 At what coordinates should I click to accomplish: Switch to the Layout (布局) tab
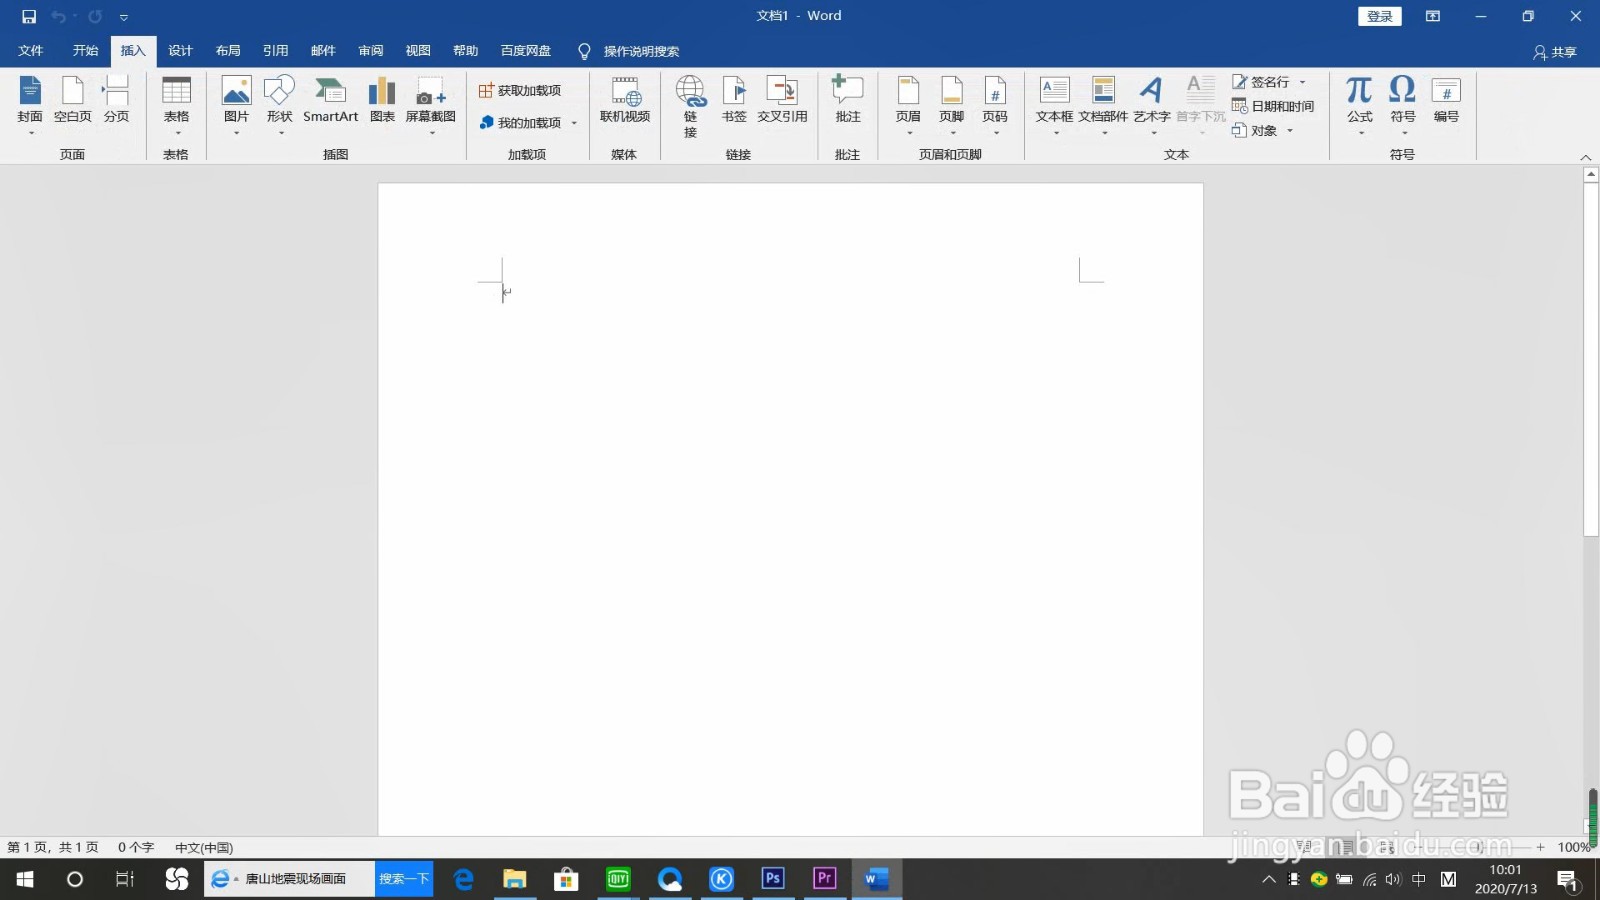tap(228, 51)
